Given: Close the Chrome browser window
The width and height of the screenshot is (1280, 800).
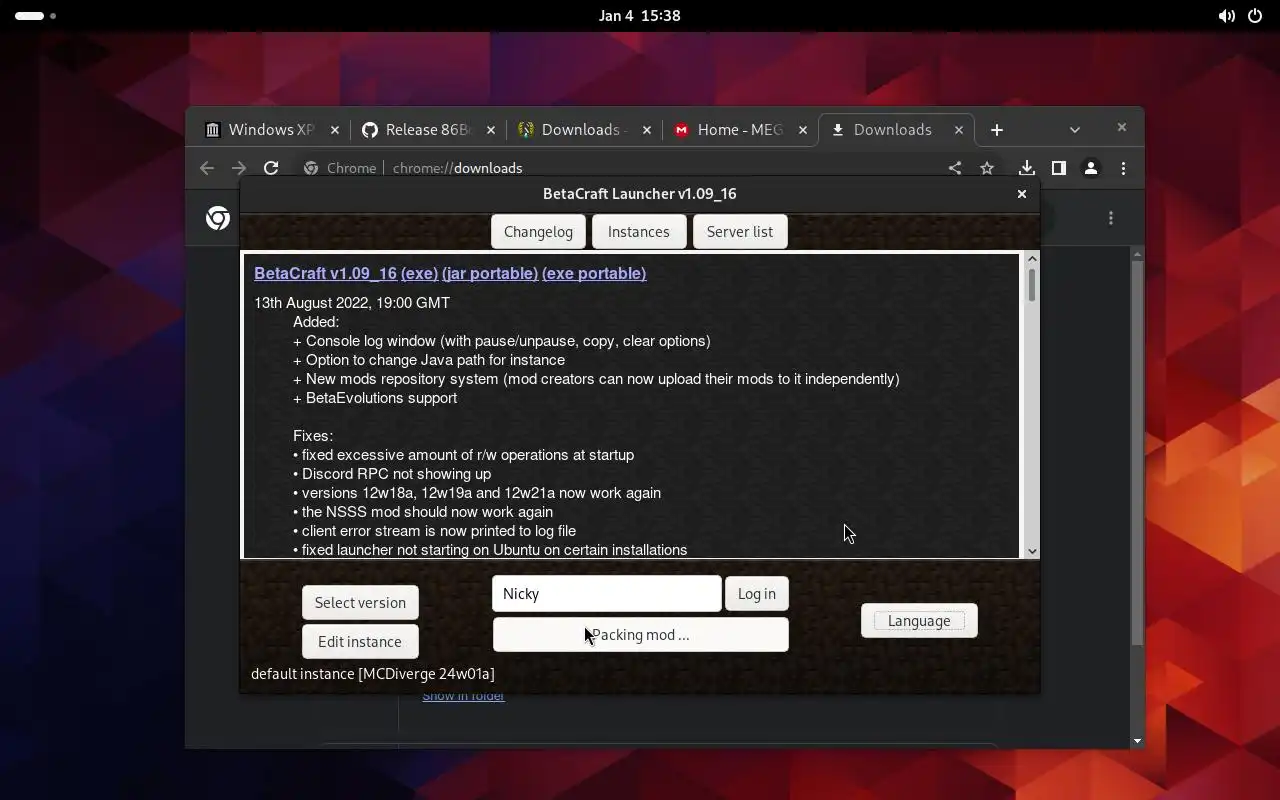Looking at the screenshot, I should [1121, 127].
